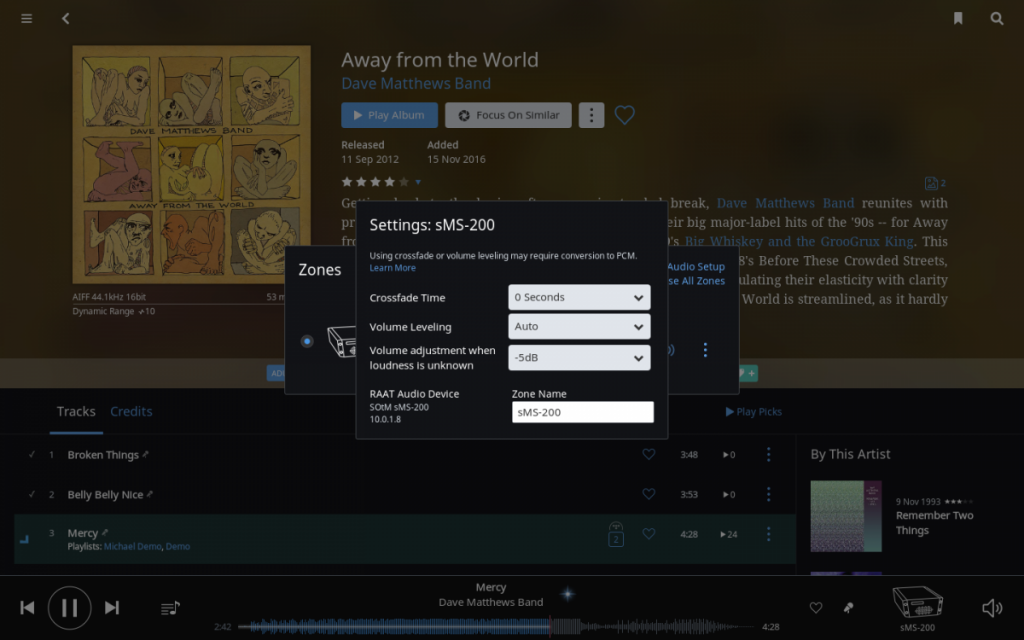Open the Remember Two Things album thumbnail

point(846,516)
